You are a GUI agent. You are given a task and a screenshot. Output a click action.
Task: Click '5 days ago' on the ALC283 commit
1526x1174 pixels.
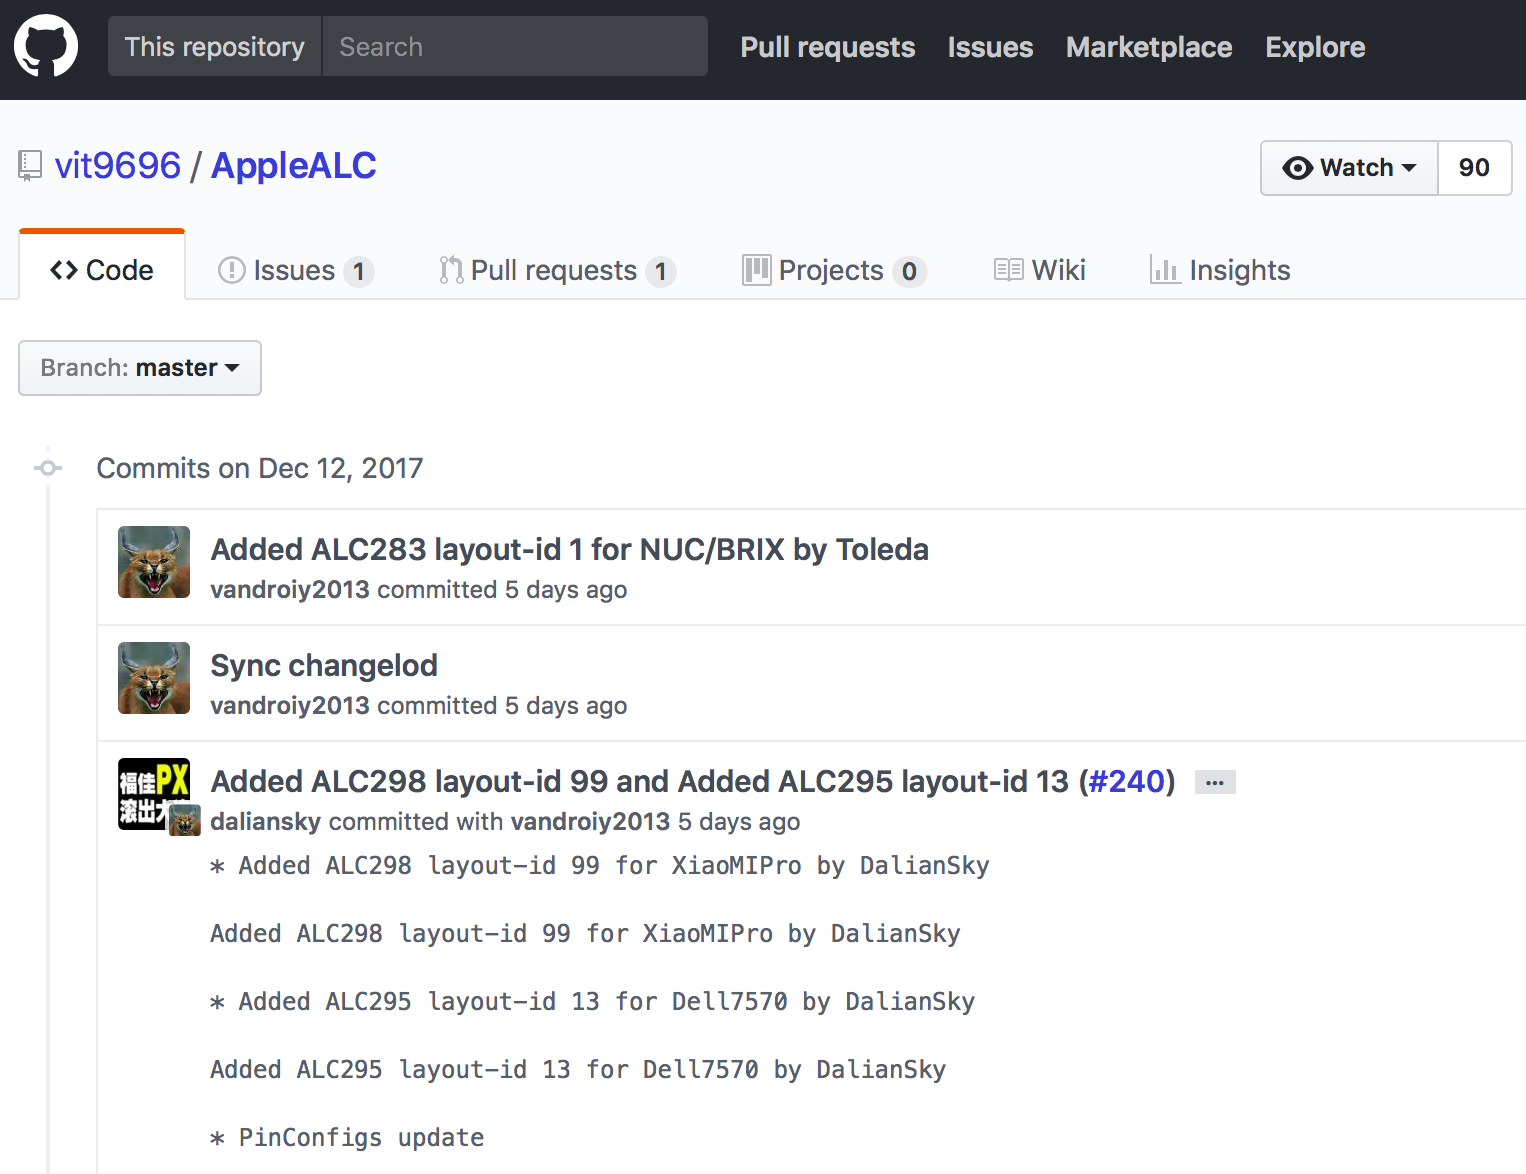coord(566,590)
